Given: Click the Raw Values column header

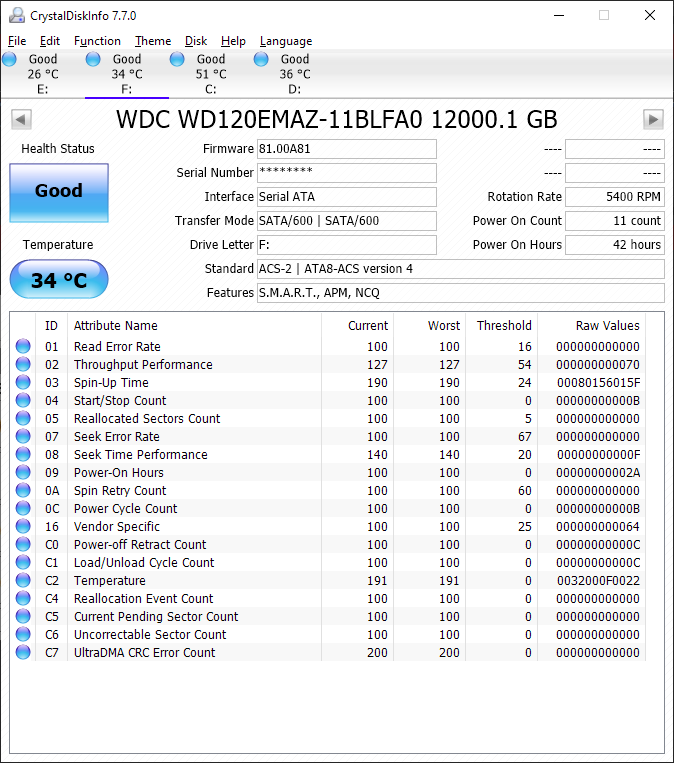Looking at the screenshot, I should [607, 325].
